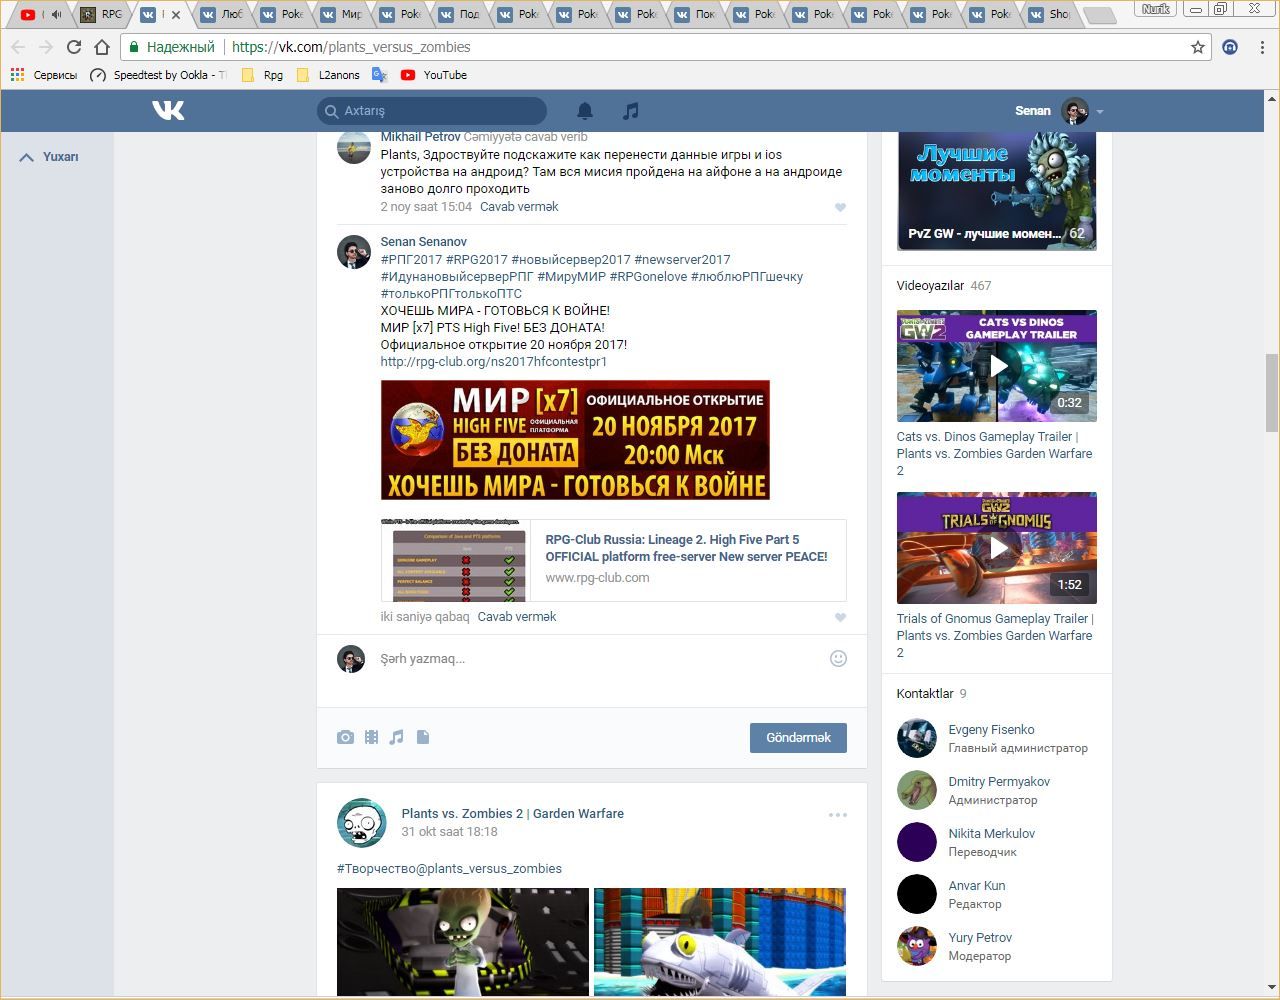The image size is (1280, 1000).
Task: Go to VK home via the logo
Action: [x=168, y=110]
